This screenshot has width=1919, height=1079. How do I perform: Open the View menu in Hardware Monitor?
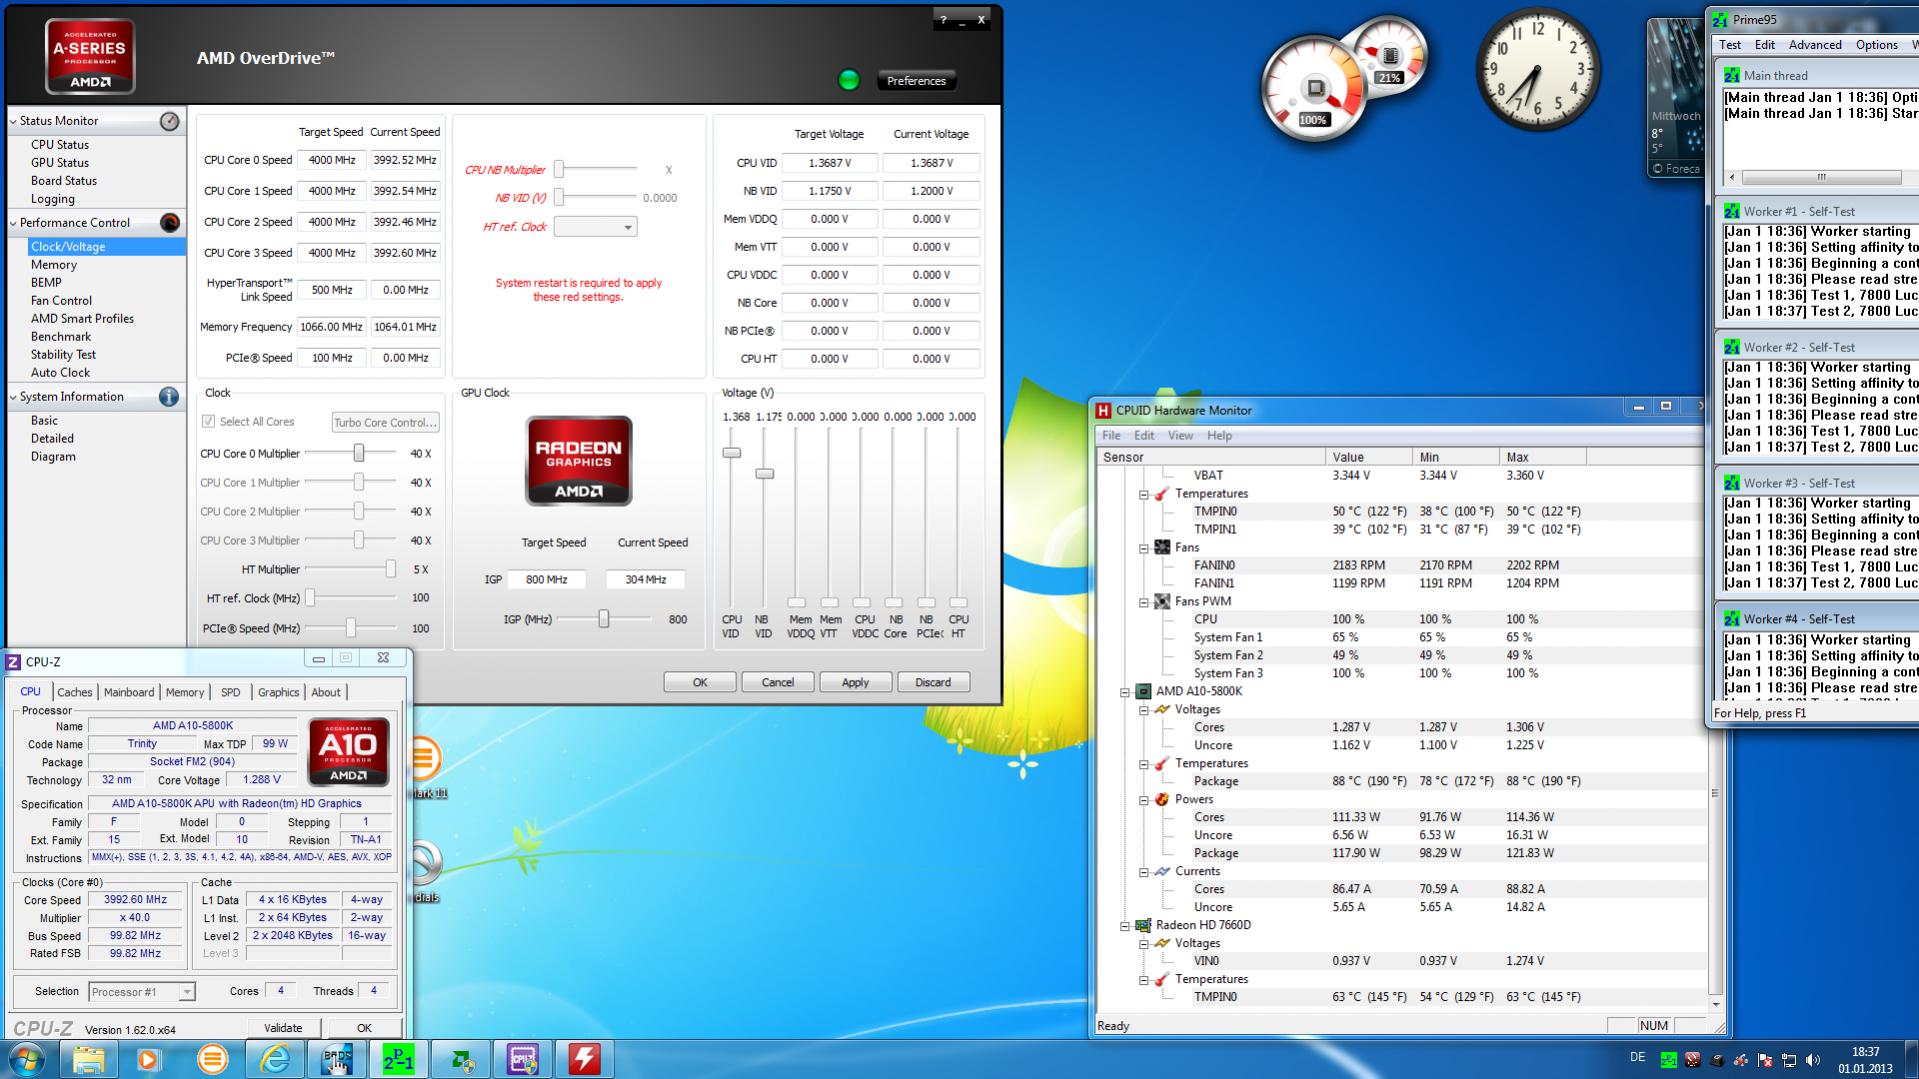tap(1180, 436)
